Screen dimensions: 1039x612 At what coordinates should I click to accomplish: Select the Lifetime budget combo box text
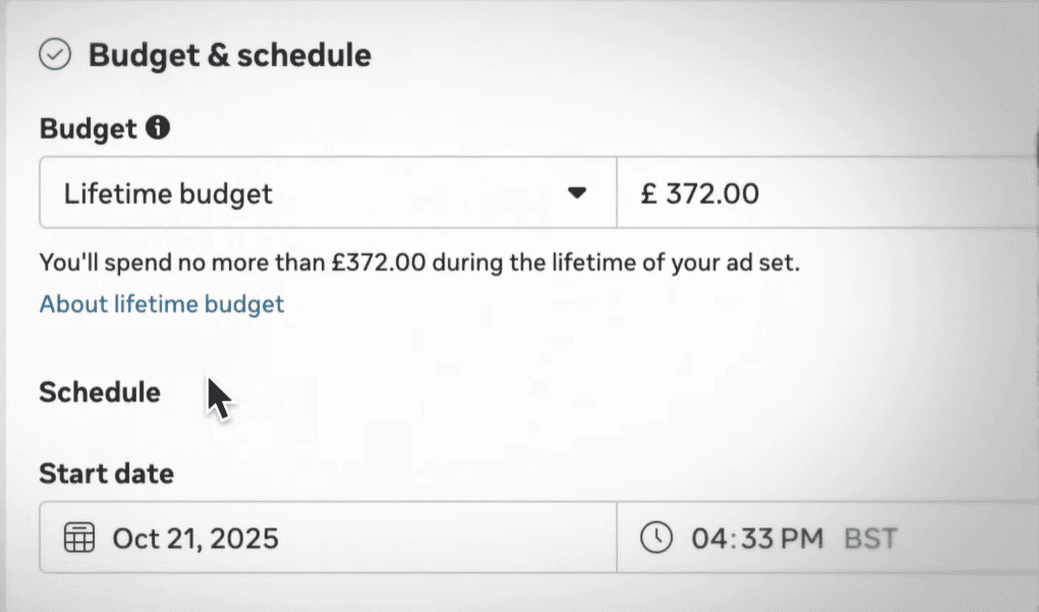click(x=168, y=193)
